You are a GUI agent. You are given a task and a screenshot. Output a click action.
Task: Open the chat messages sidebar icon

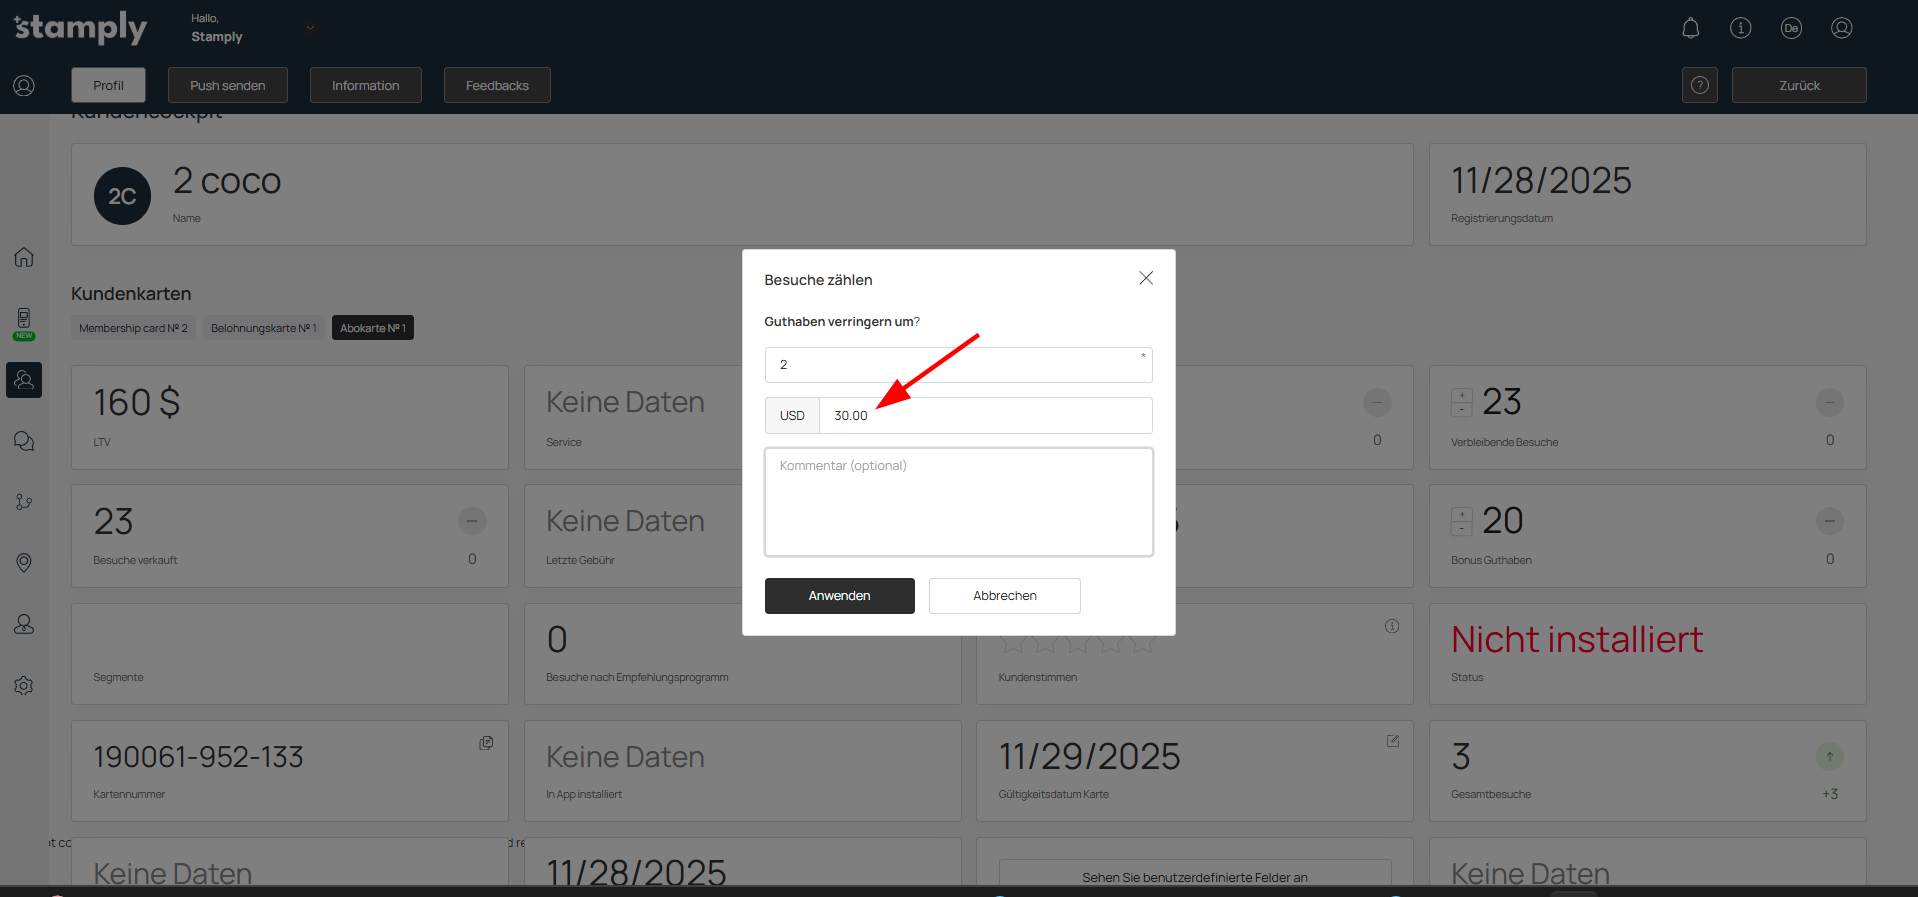tap(24, 441)
